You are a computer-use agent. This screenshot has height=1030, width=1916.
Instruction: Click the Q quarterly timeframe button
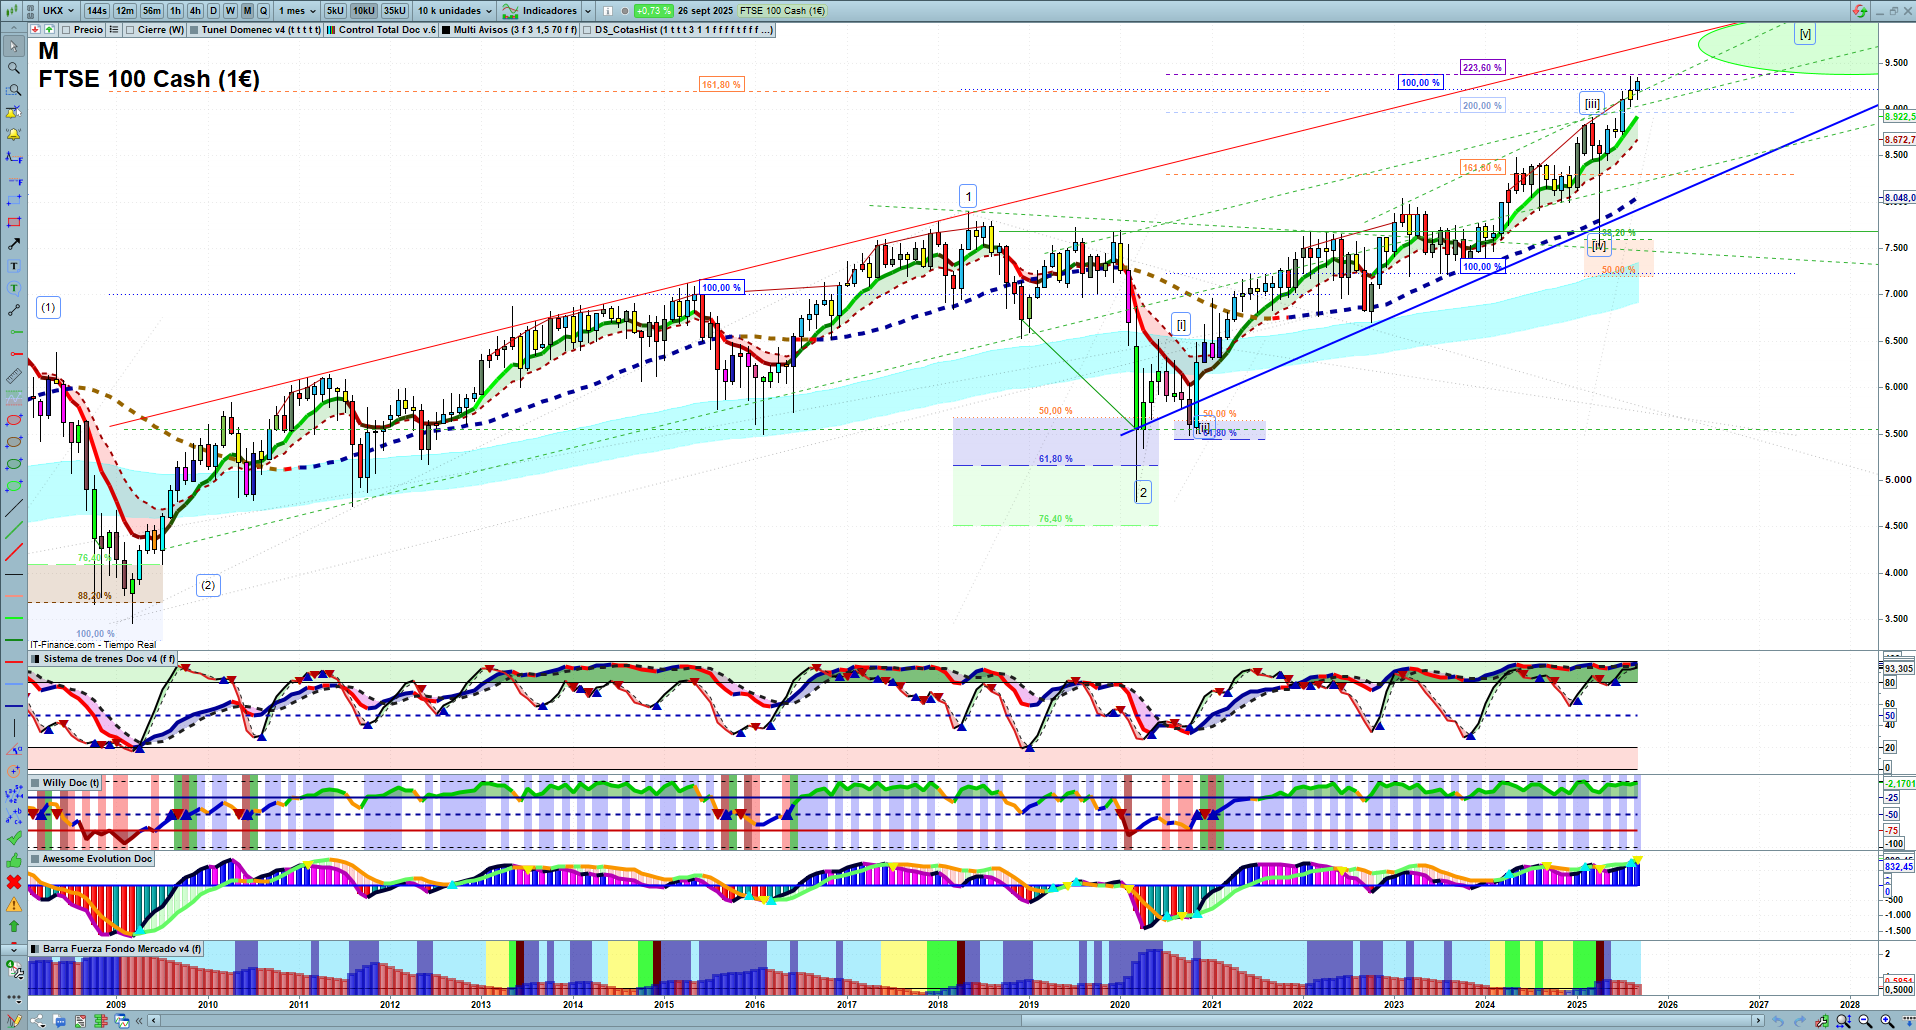click(264, 11)
